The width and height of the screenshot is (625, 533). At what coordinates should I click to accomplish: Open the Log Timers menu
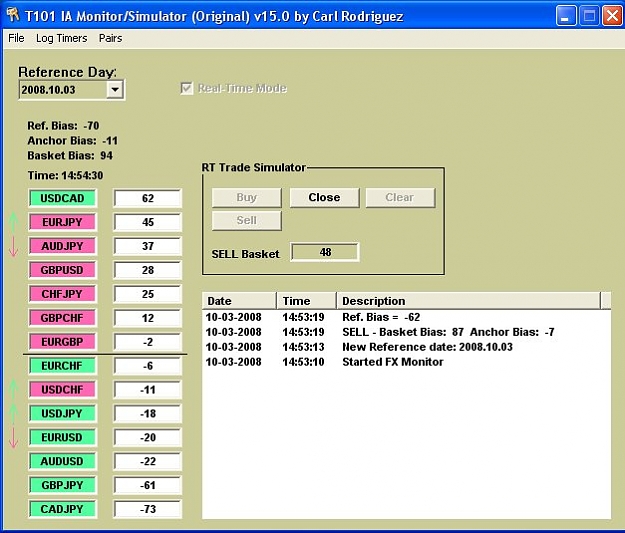click(x=61, y=38)
